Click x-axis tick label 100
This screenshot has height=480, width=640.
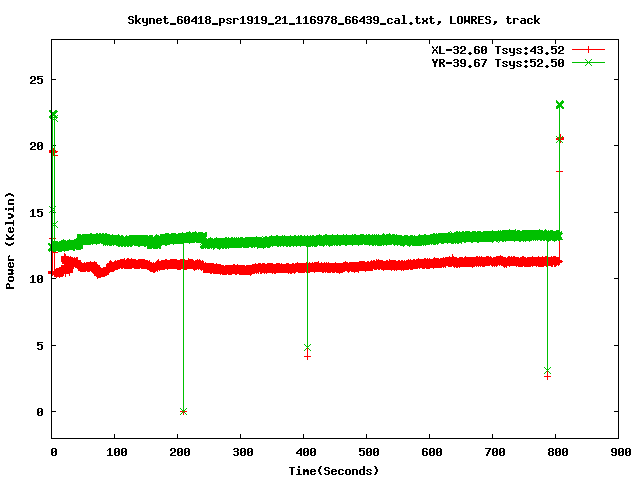point(117,452)
